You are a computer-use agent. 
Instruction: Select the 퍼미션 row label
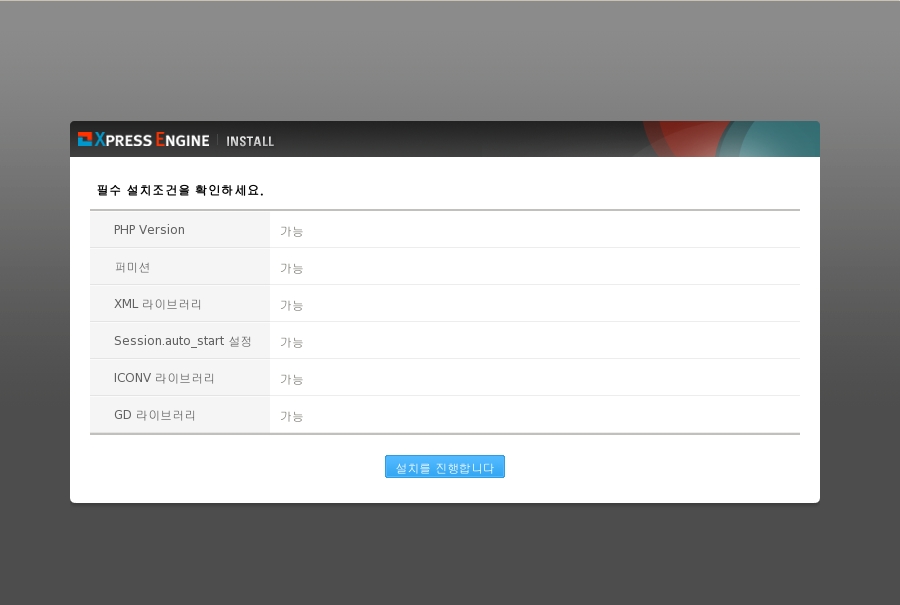(x=132, y=267)
